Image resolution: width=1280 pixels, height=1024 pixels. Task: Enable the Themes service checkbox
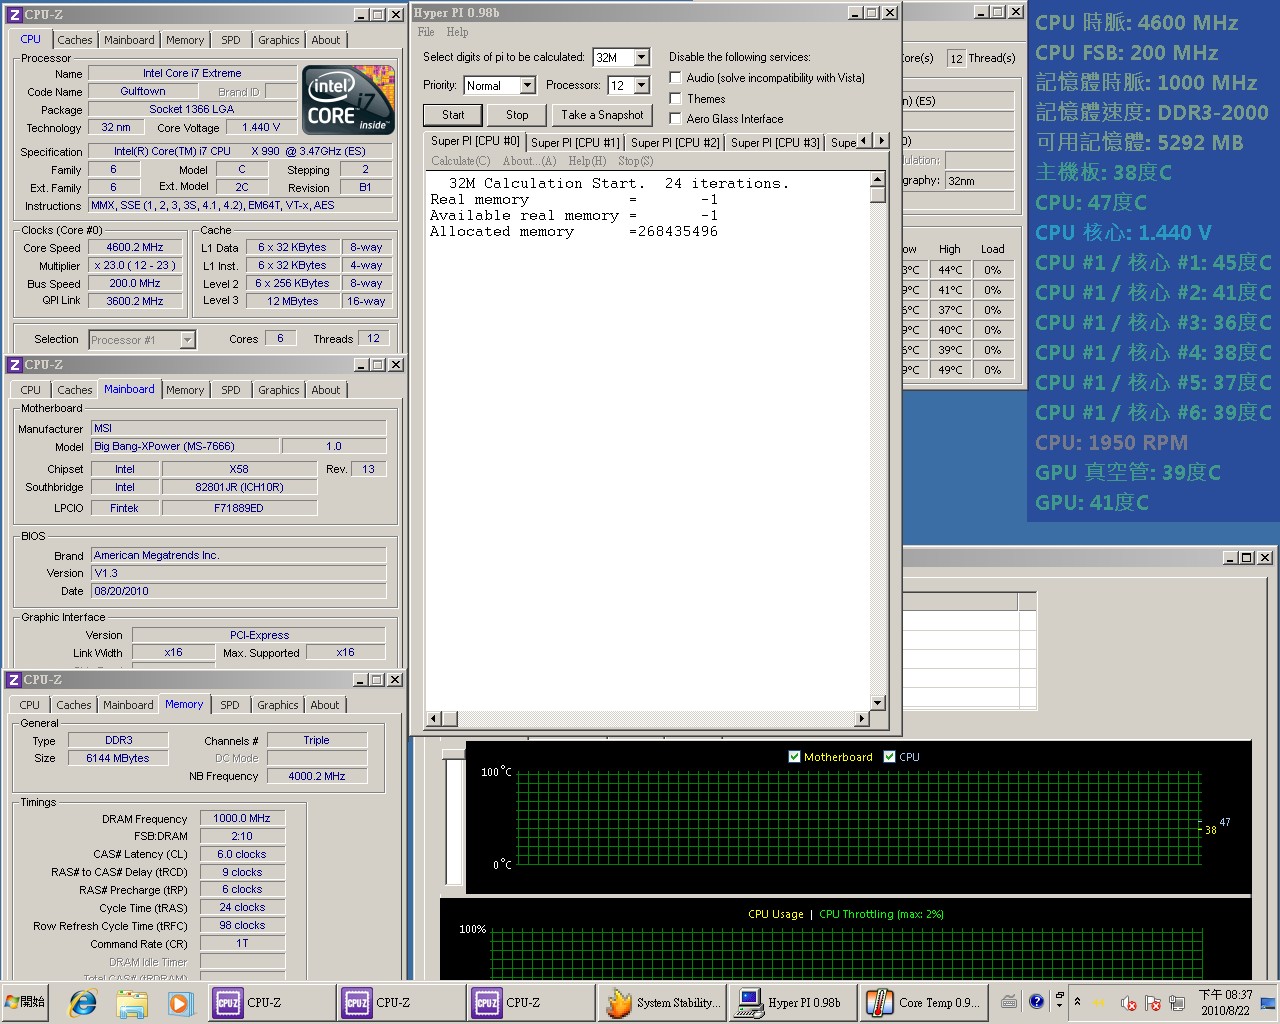(676, 98)
